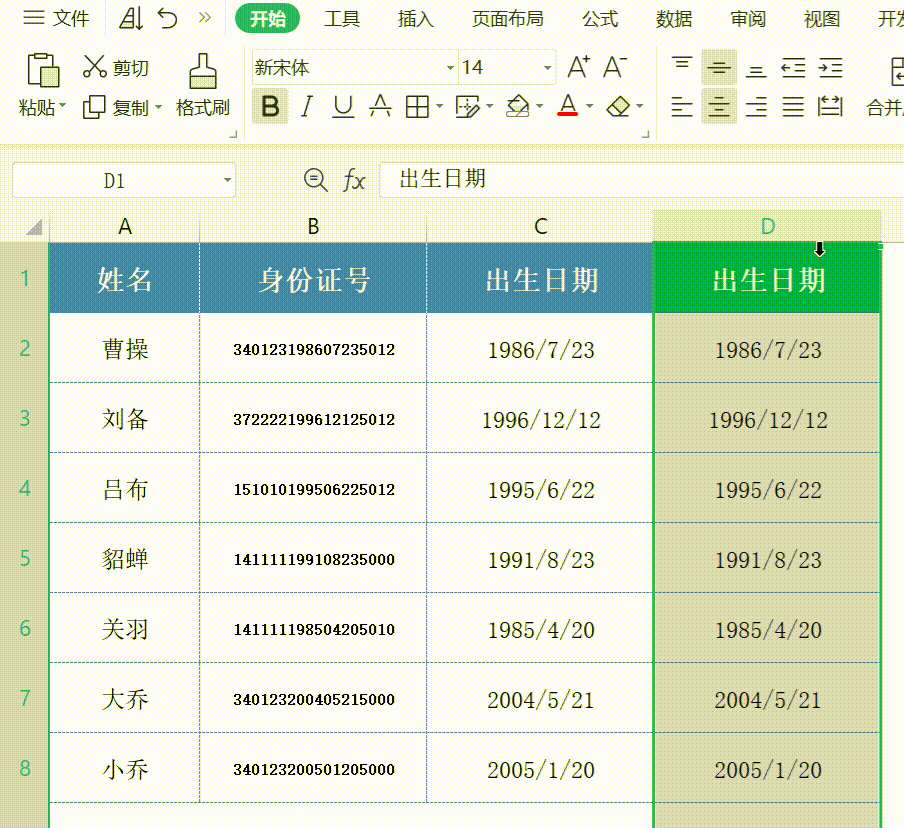The width and height of the screenshot is (904, 828).
Task: Select row 5 header
Action: click(25, 558)
